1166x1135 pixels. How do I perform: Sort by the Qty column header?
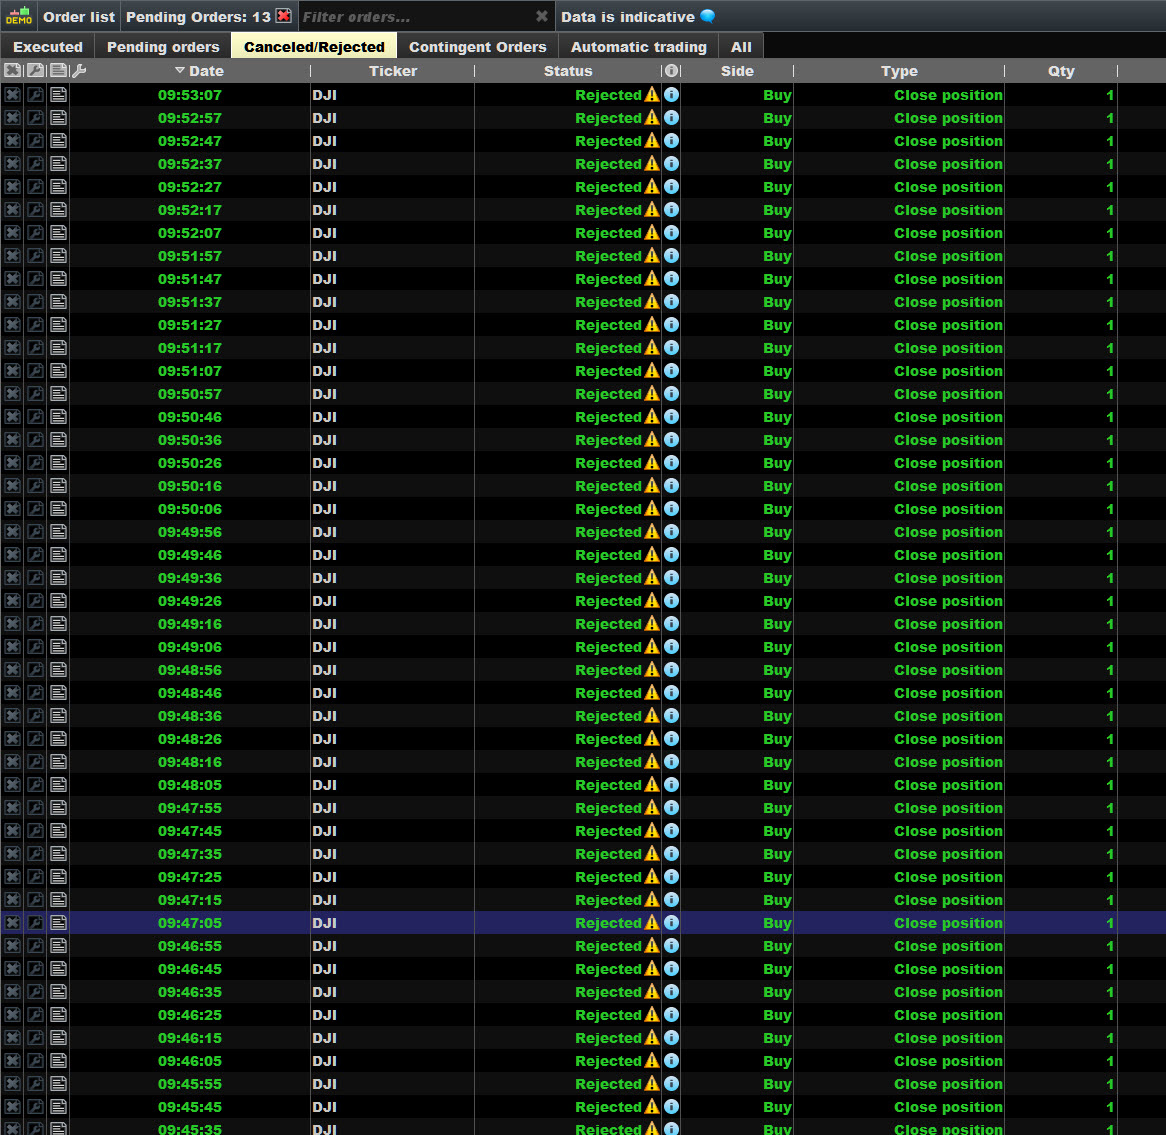coord(1061,71)
